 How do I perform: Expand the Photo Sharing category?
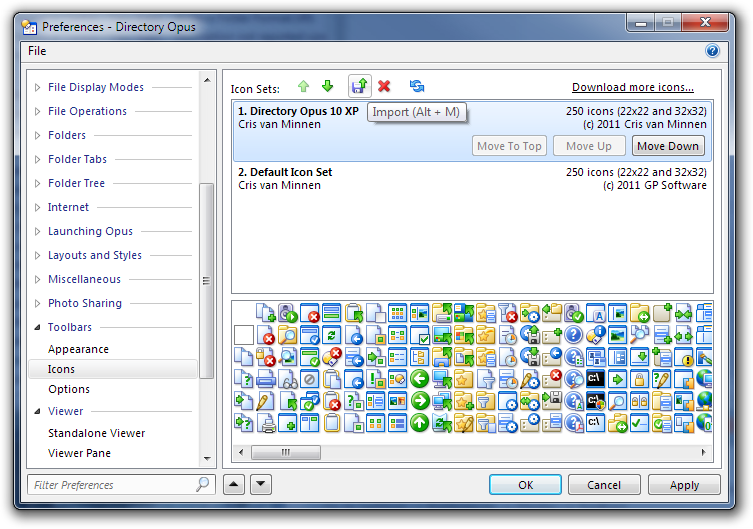[37, 303]
